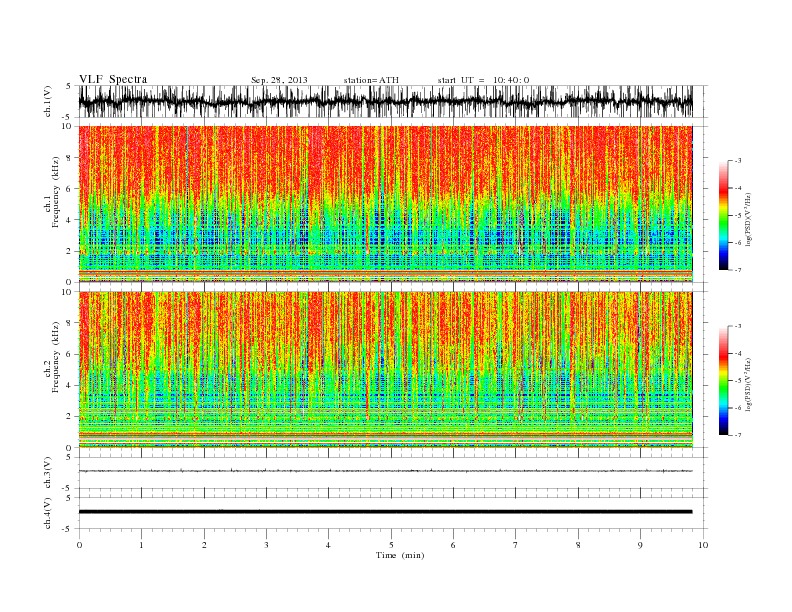The width and height of the screenshot is (792, 612).
Task: Click the '-5' label on ch.2 color bar
Action: pos(737,380)
